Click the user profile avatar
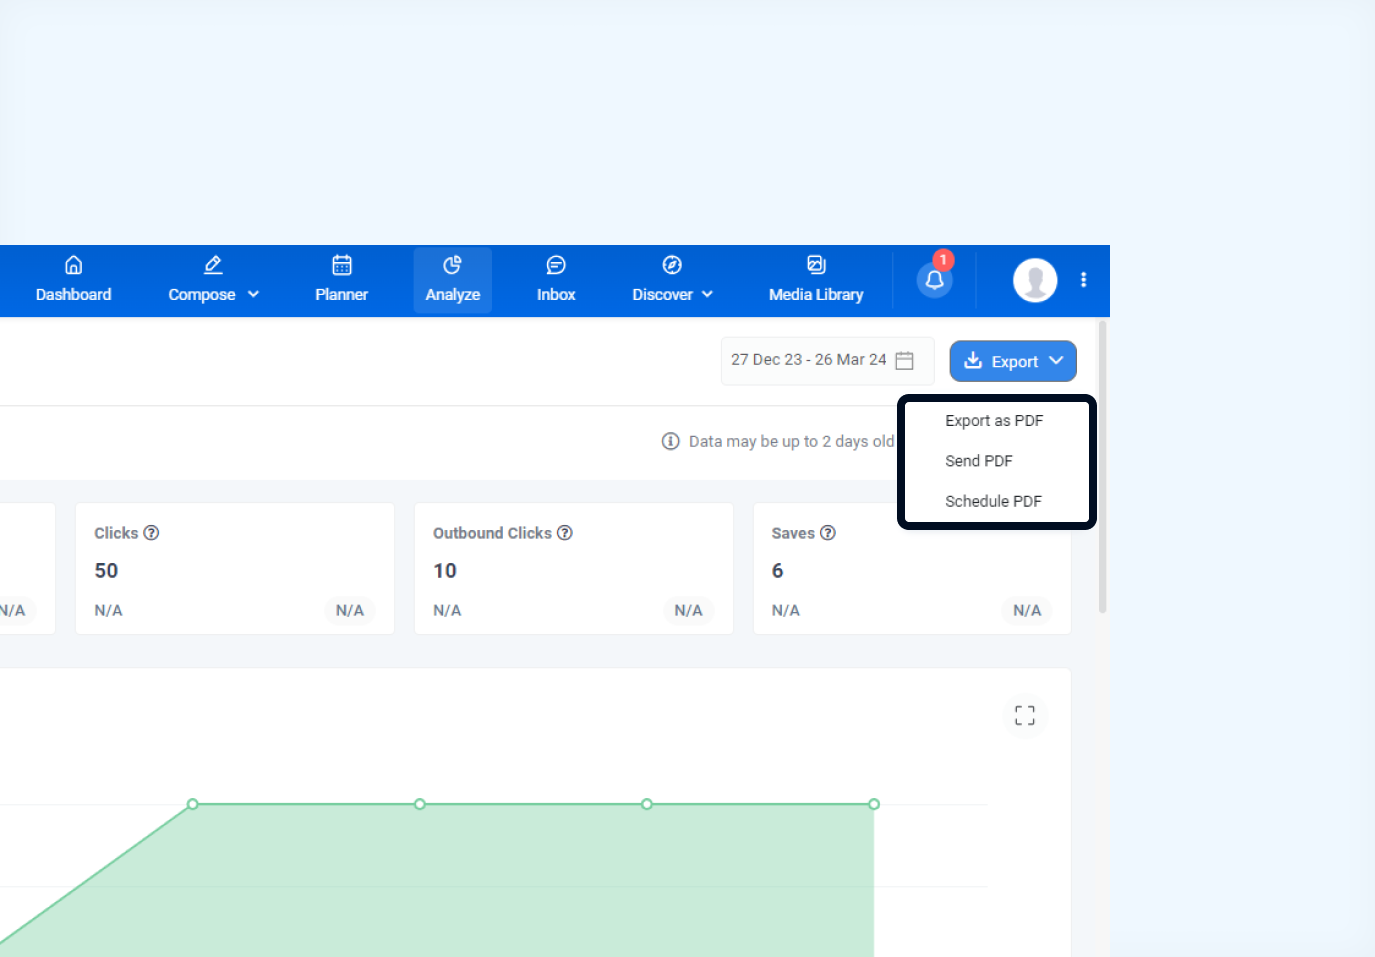The image size is (1375, 957). tap(1035, 280)
